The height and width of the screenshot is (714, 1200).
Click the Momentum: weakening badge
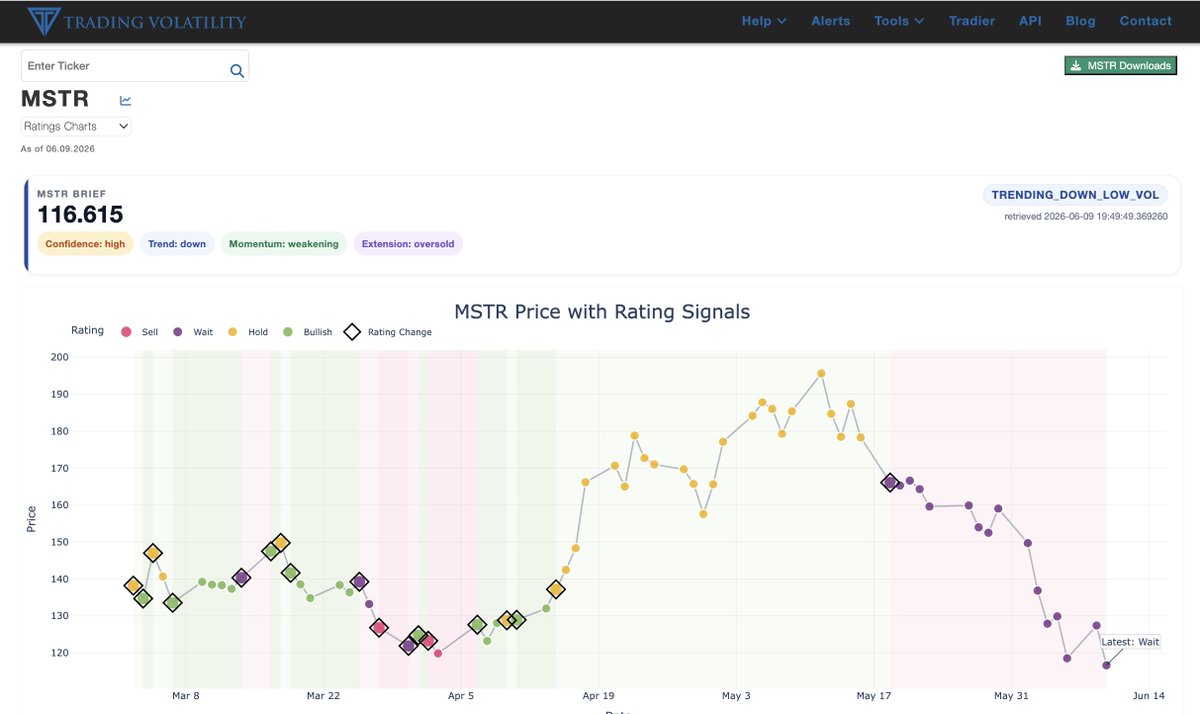(283, 244)
